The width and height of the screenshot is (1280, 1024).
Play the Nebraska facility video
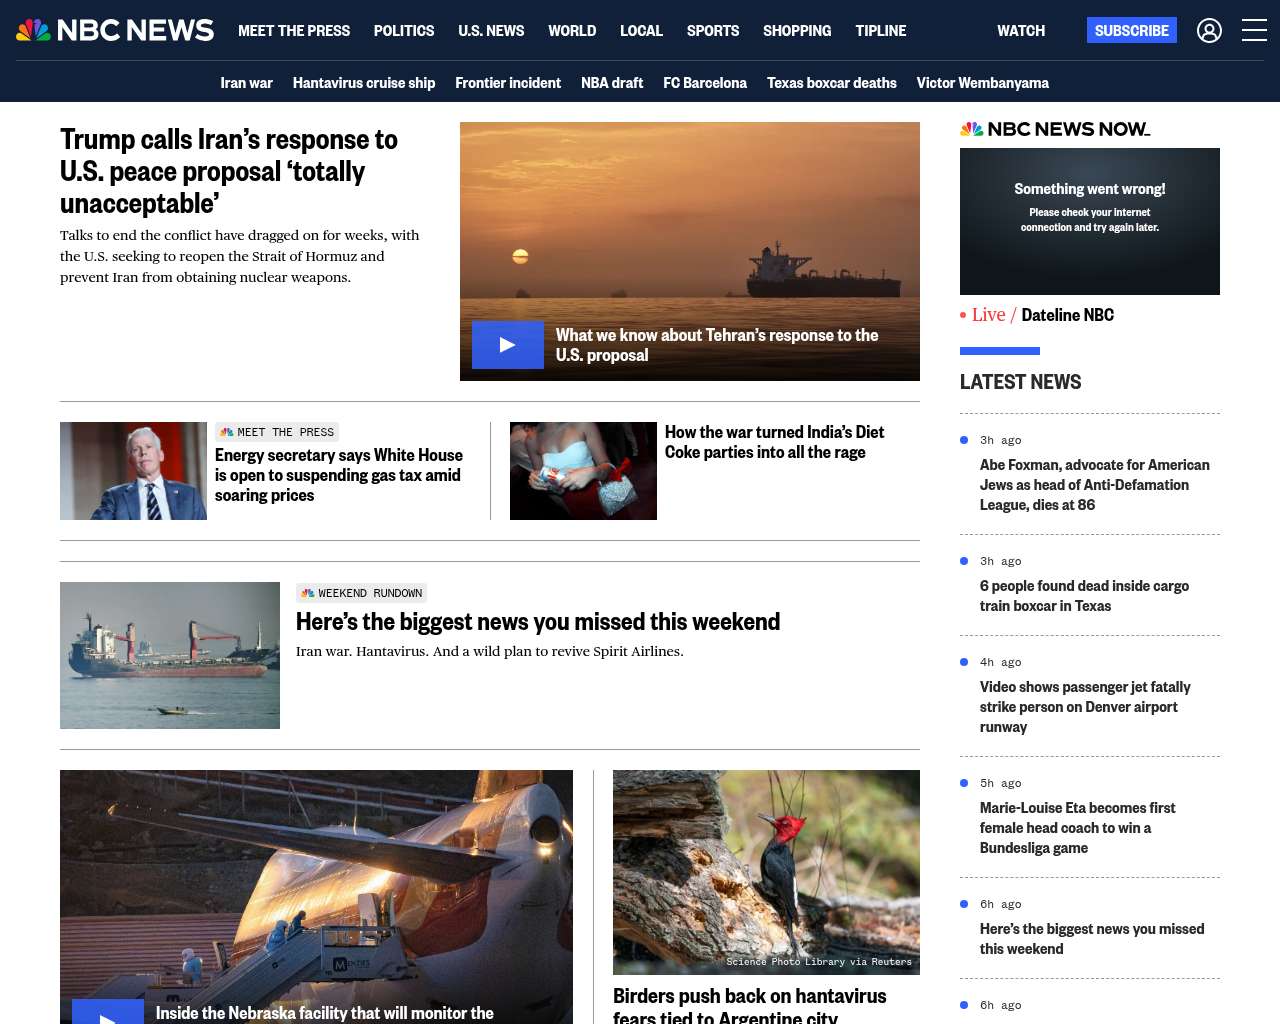pyautogui.click(x=108, y=1011)
